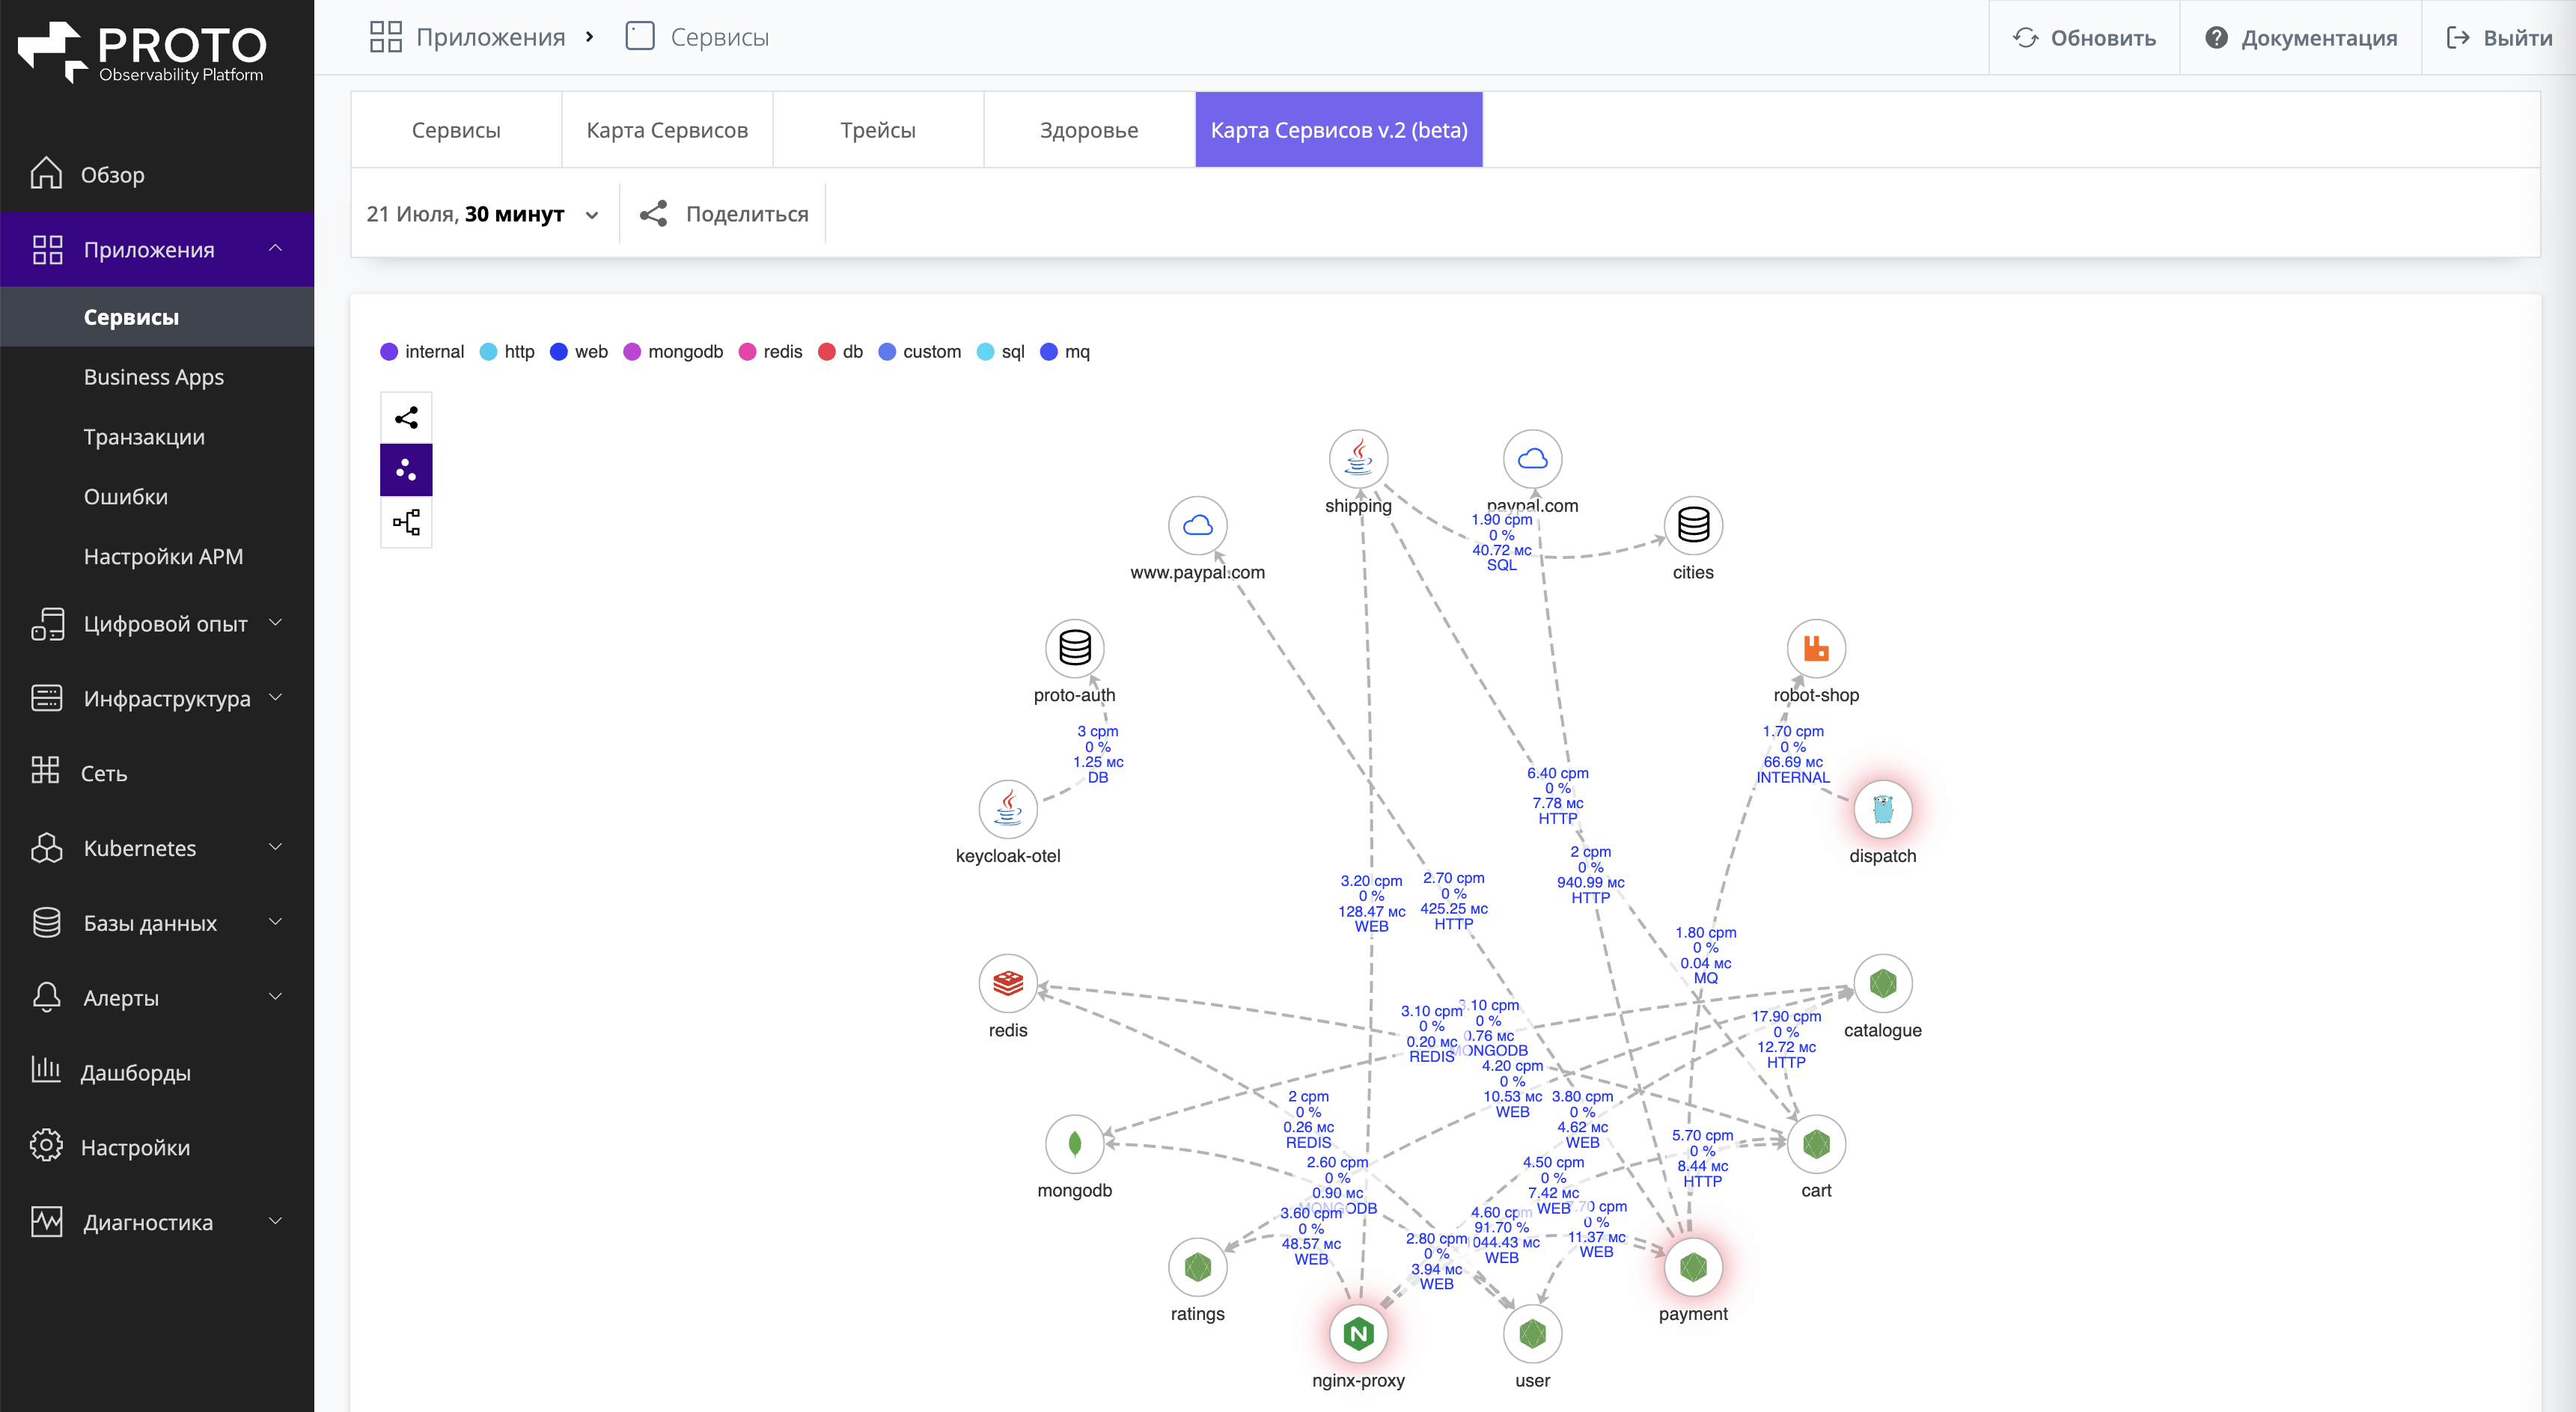Select the catalogue Node.js node
The width and height of the screenshot is (2576, 1412).
[1882, 983]
